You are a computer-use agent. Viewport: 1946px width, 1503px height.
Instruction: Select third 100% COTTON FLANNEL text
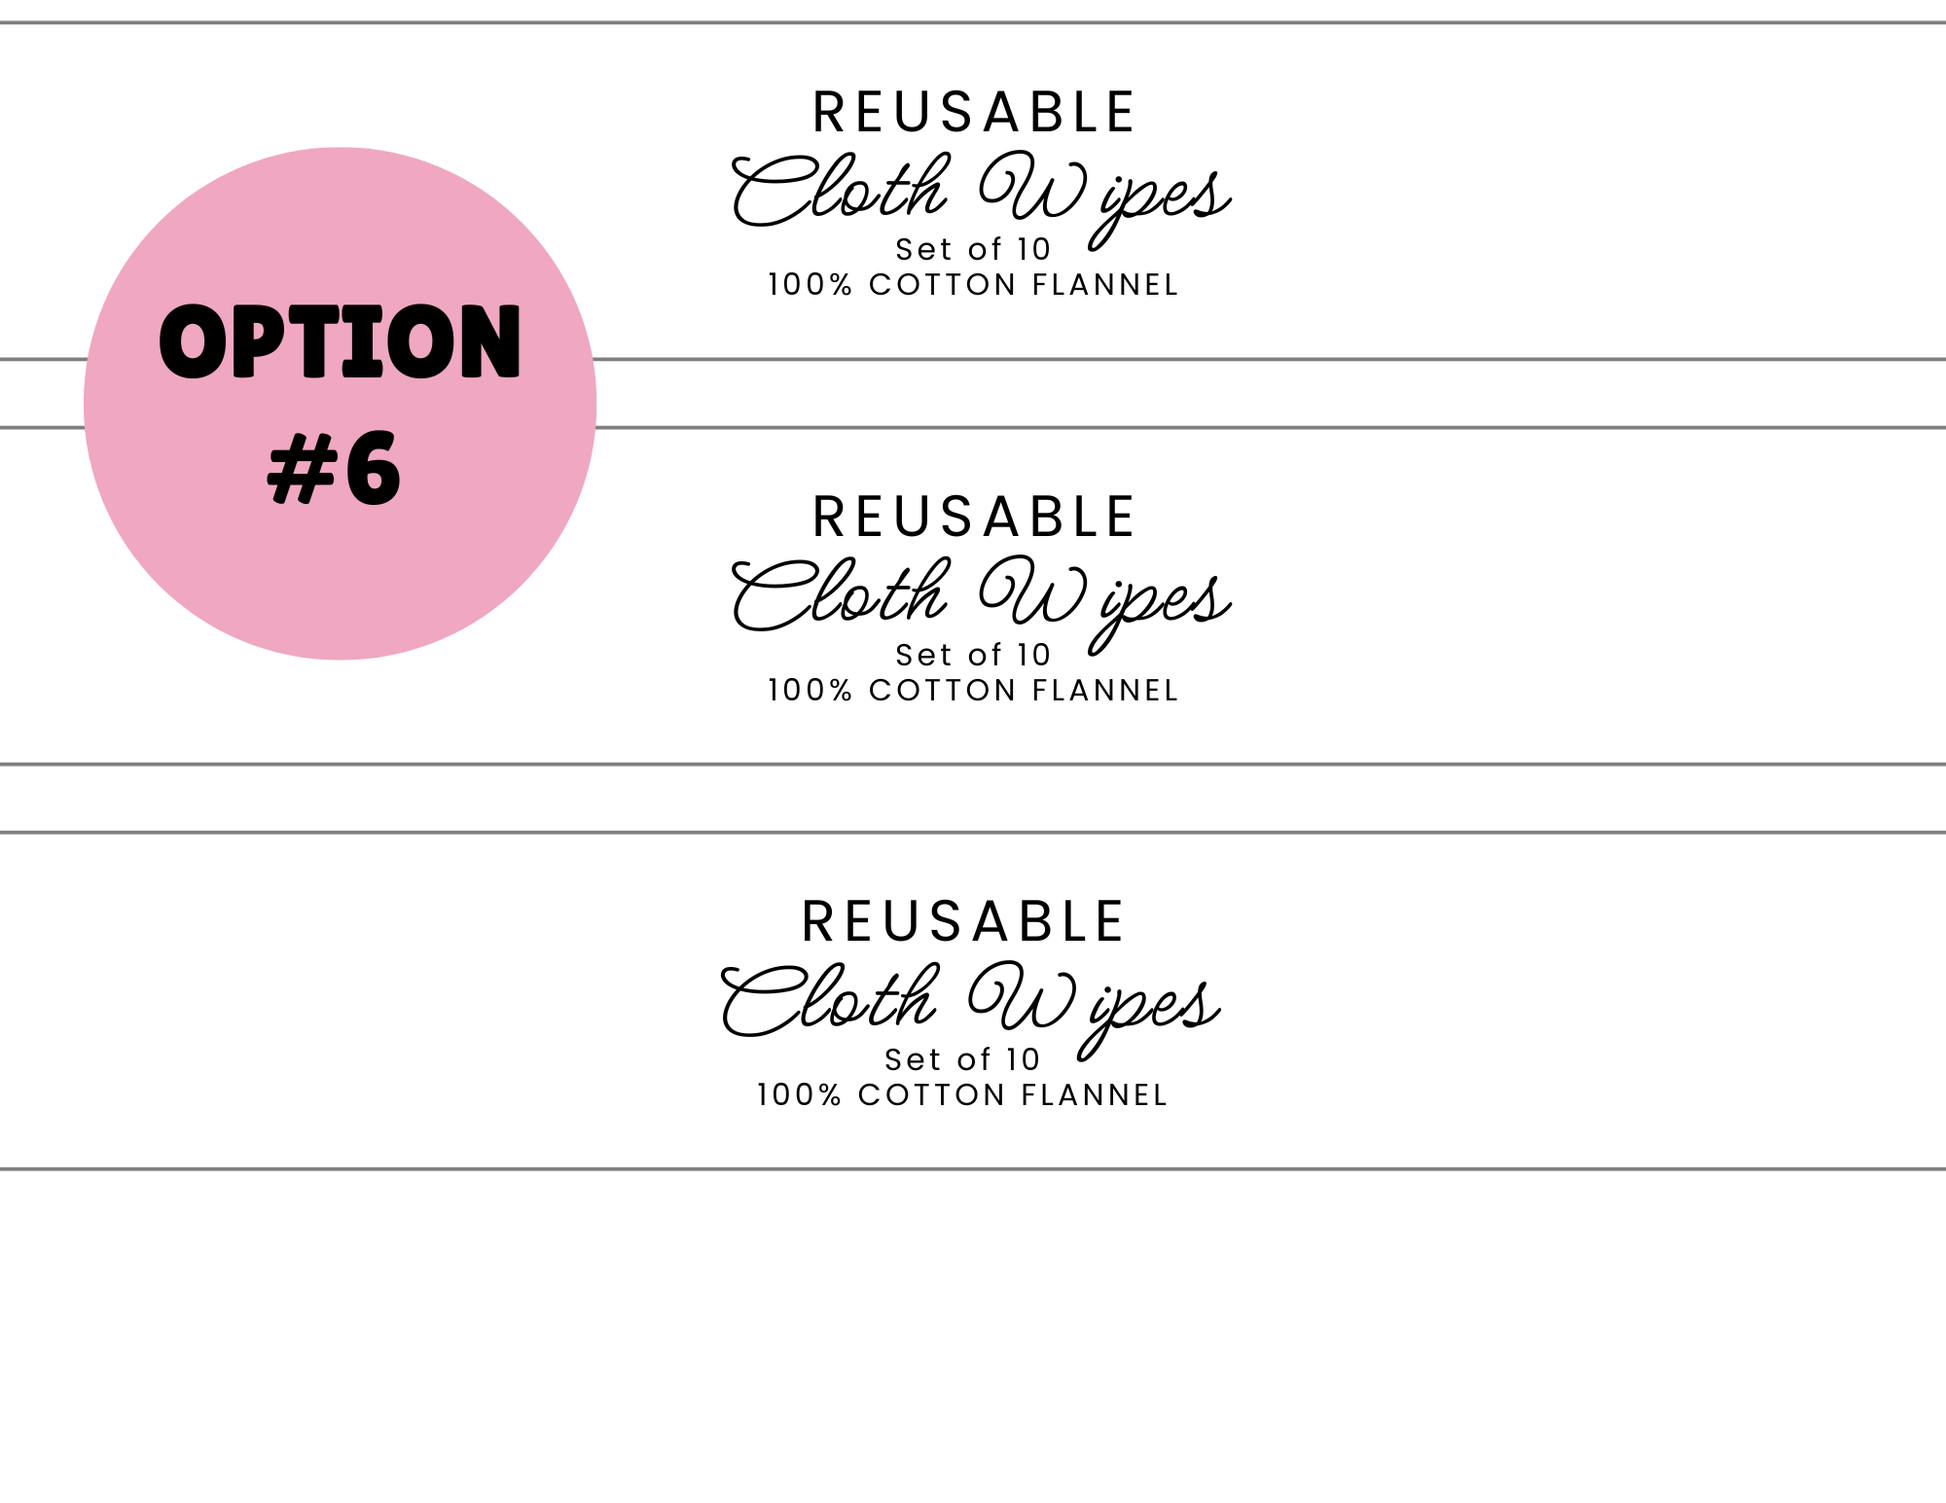(x=963, y=1096)
